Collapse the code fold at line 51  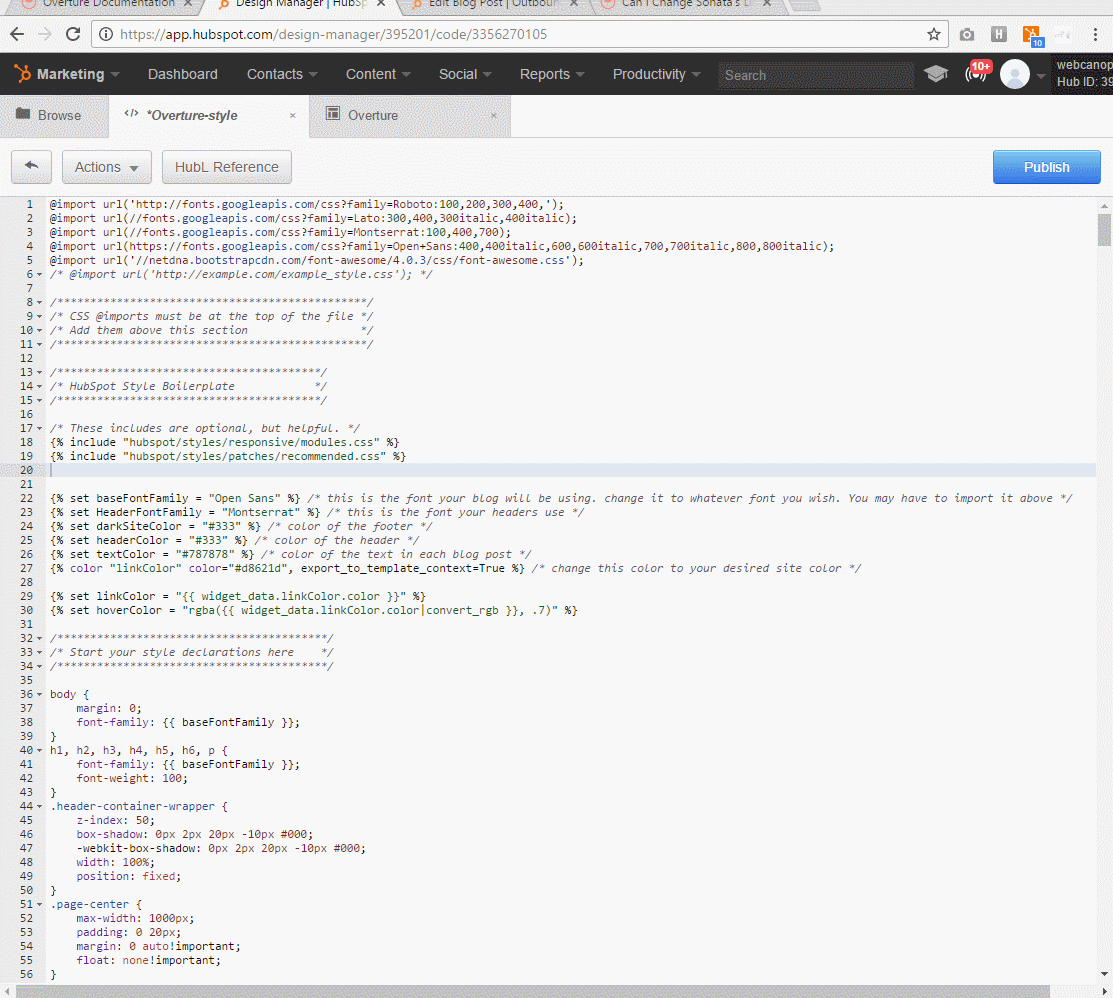tap(40, 904)
